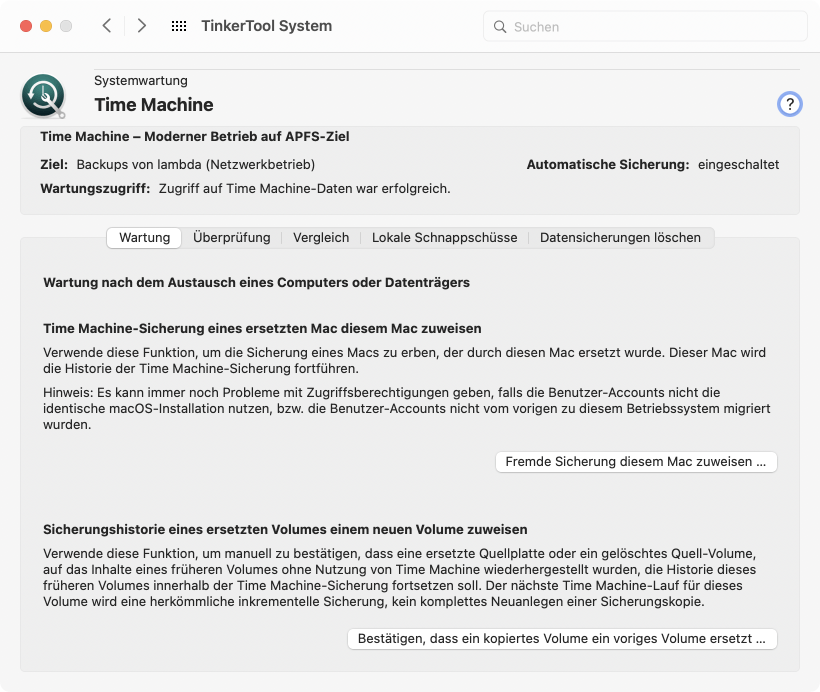Go back with the left chevron arrow
The width and height of the screenshot is (820, 692).
[x=107, y=26]
